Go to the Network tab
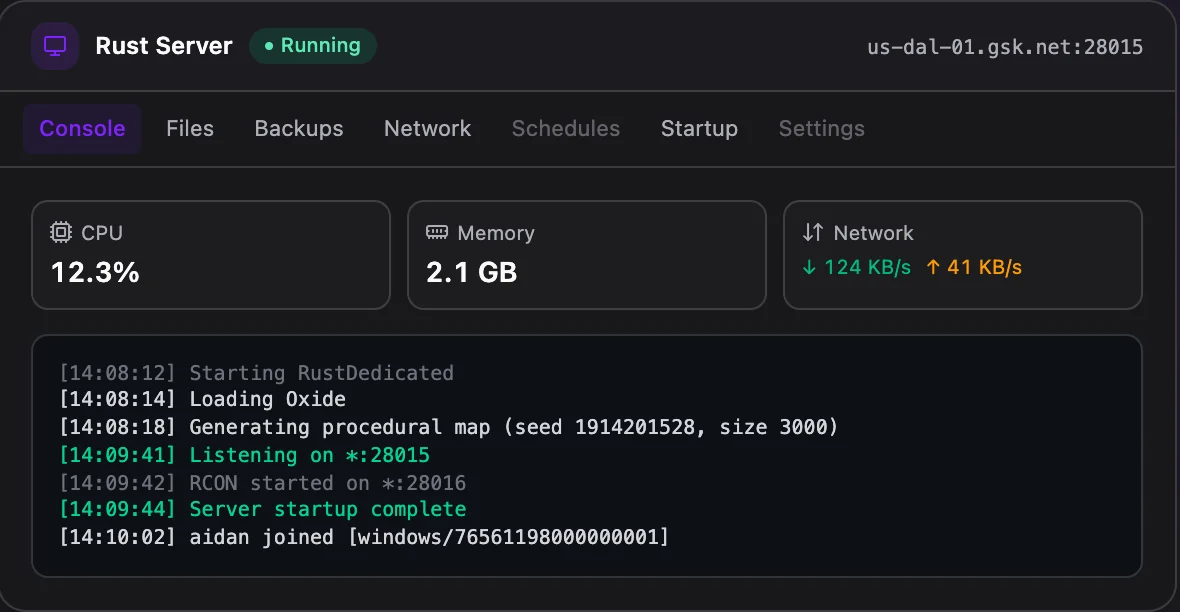 tap(427, 129)
